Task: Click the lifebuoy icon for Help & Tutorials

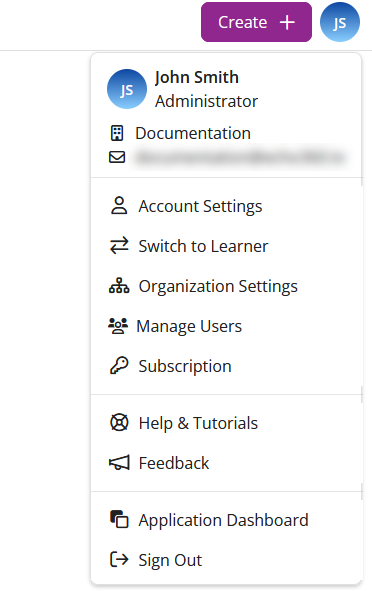Action: point(119,423)
